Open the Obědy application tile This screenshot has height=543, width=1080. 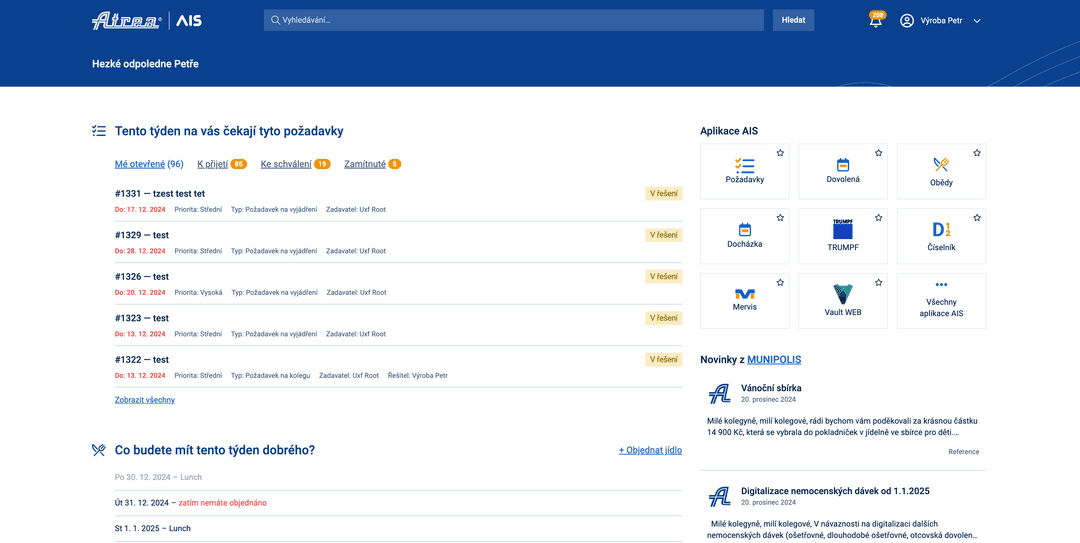942,172
